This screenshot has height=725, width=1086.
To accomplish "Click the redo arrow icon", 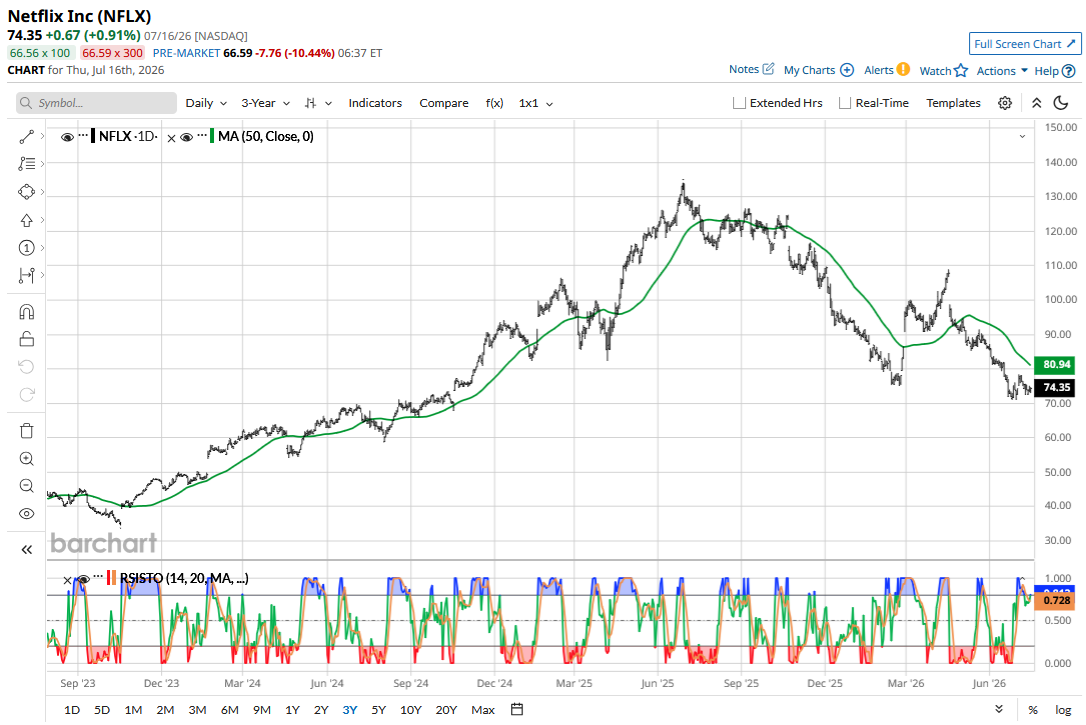I will [26, 395].
